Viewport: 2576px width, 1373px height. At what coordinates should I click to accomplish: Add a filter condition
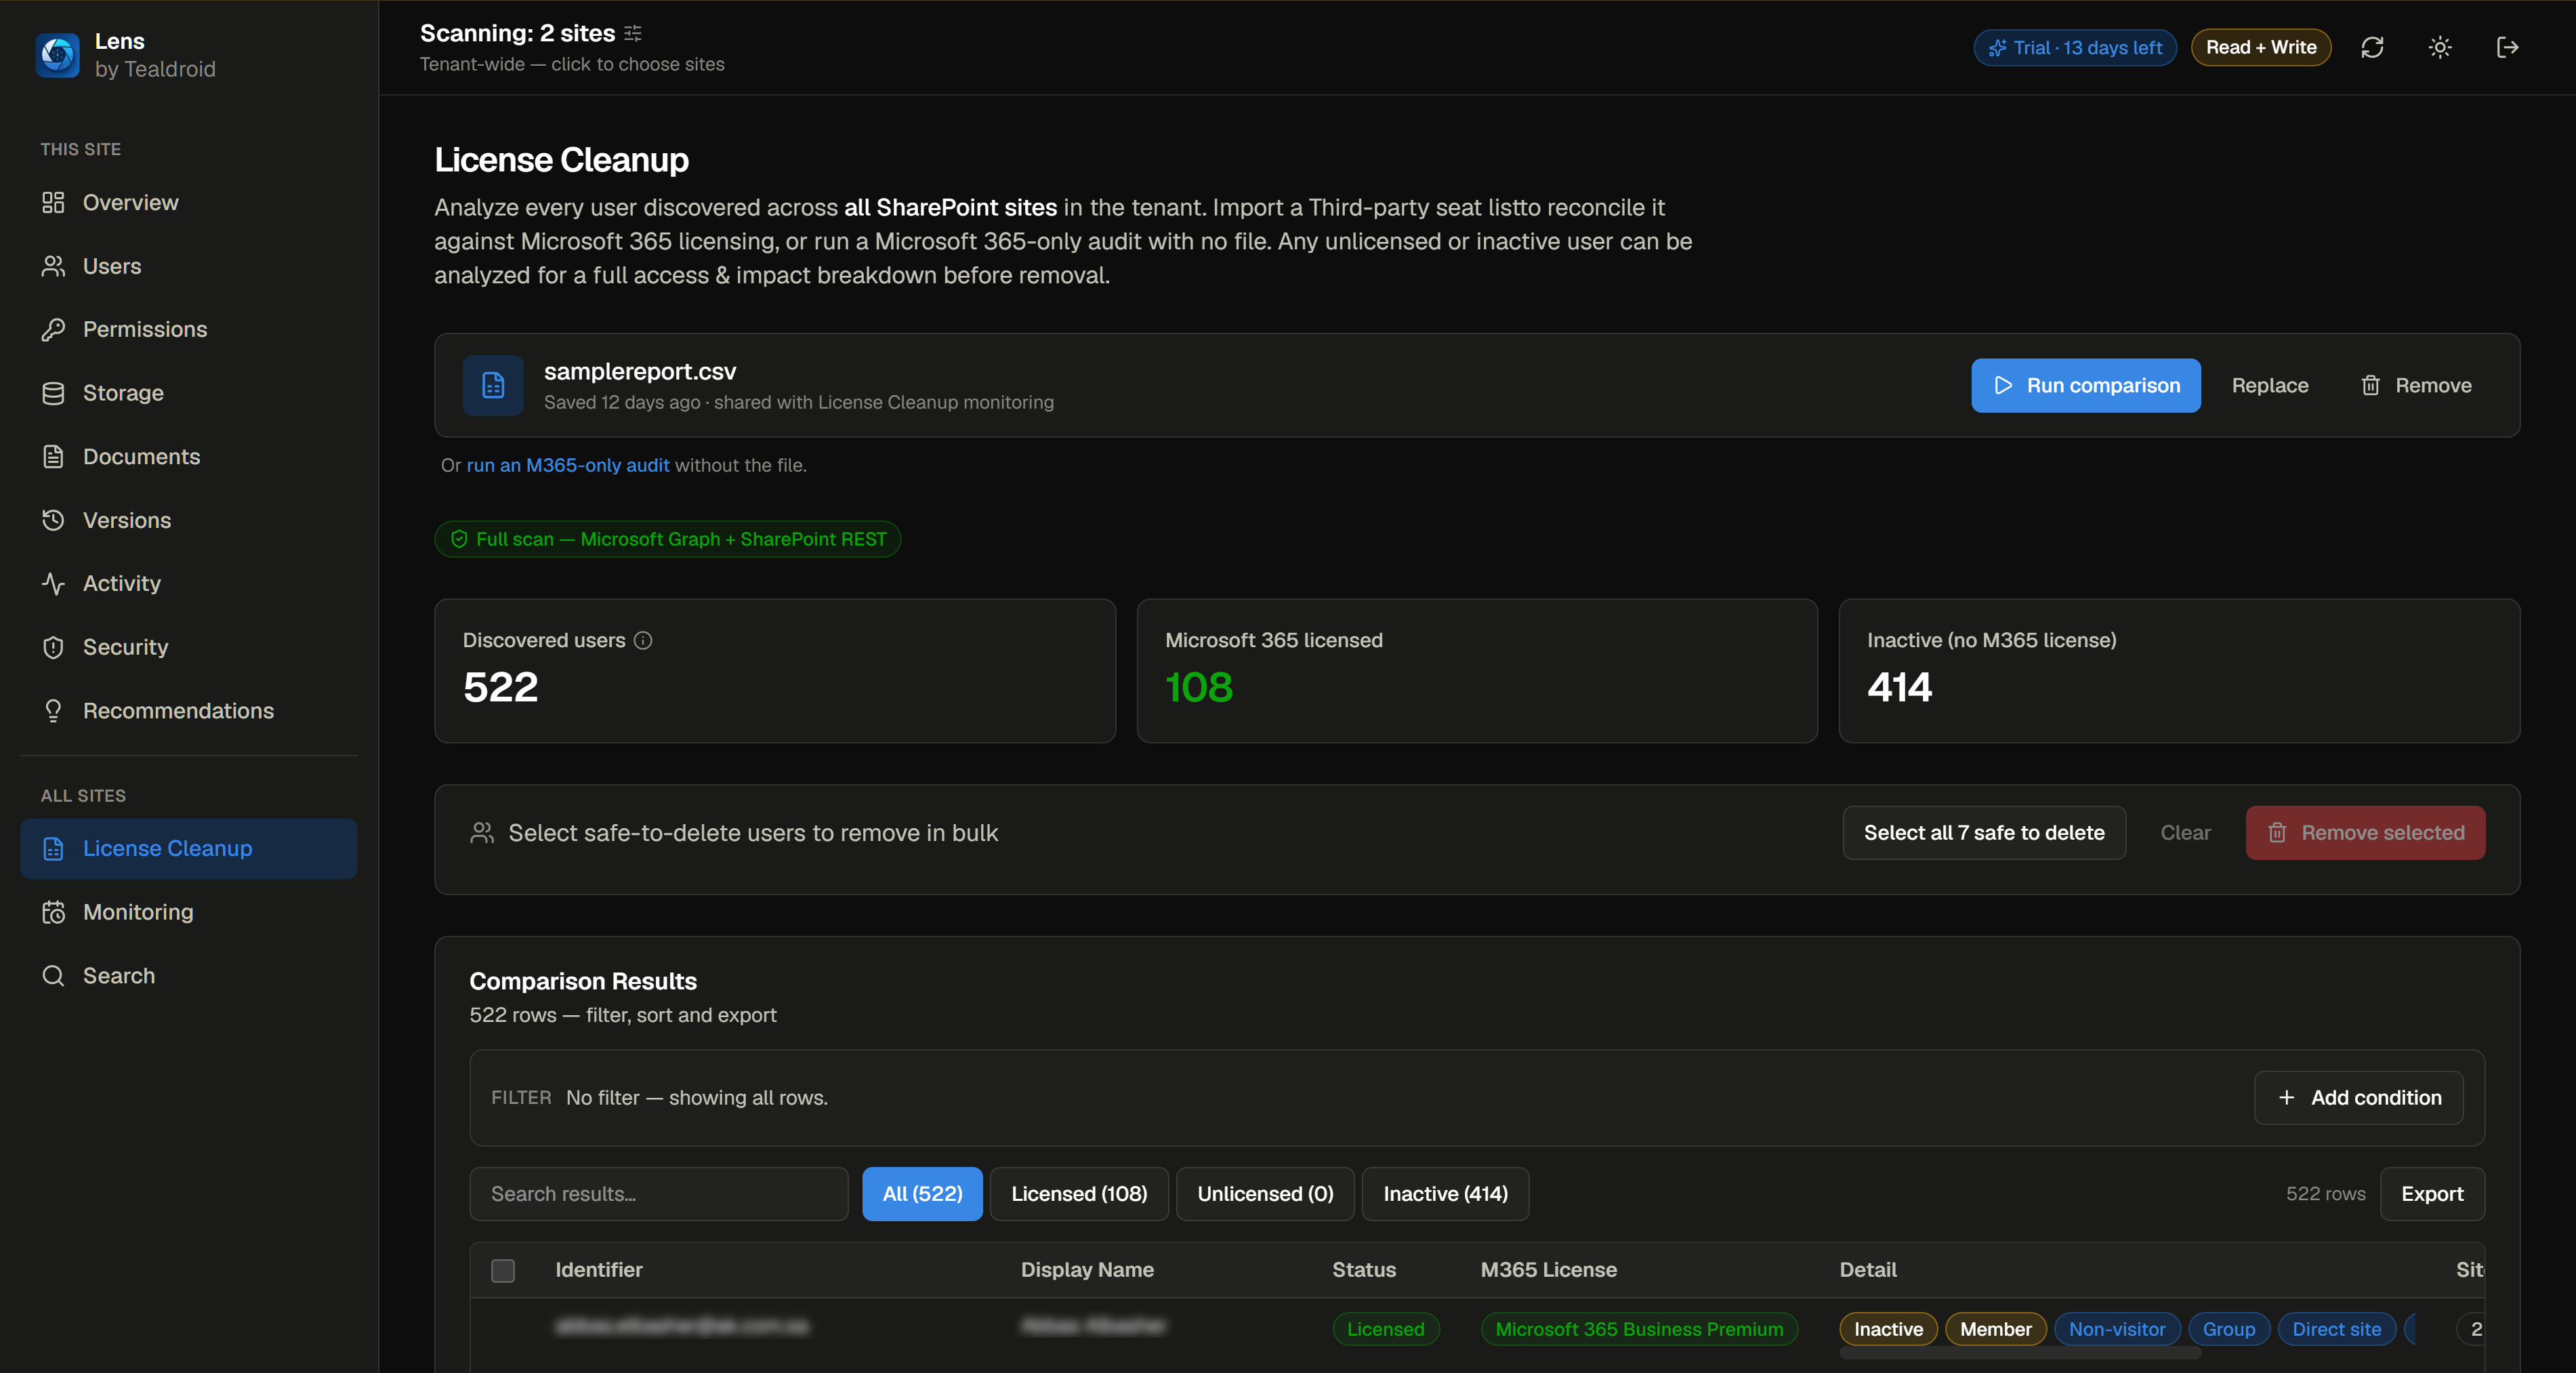2359,1098
